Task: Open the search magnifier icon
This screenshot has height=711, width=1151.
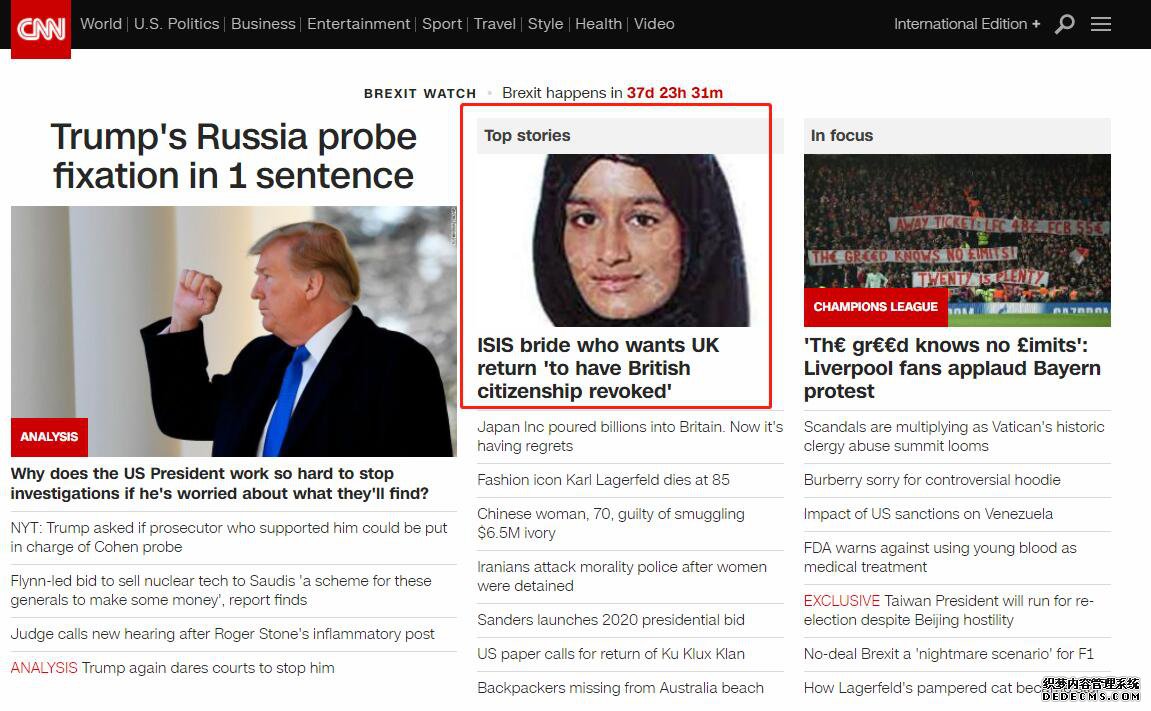Action: [1064, 24]
